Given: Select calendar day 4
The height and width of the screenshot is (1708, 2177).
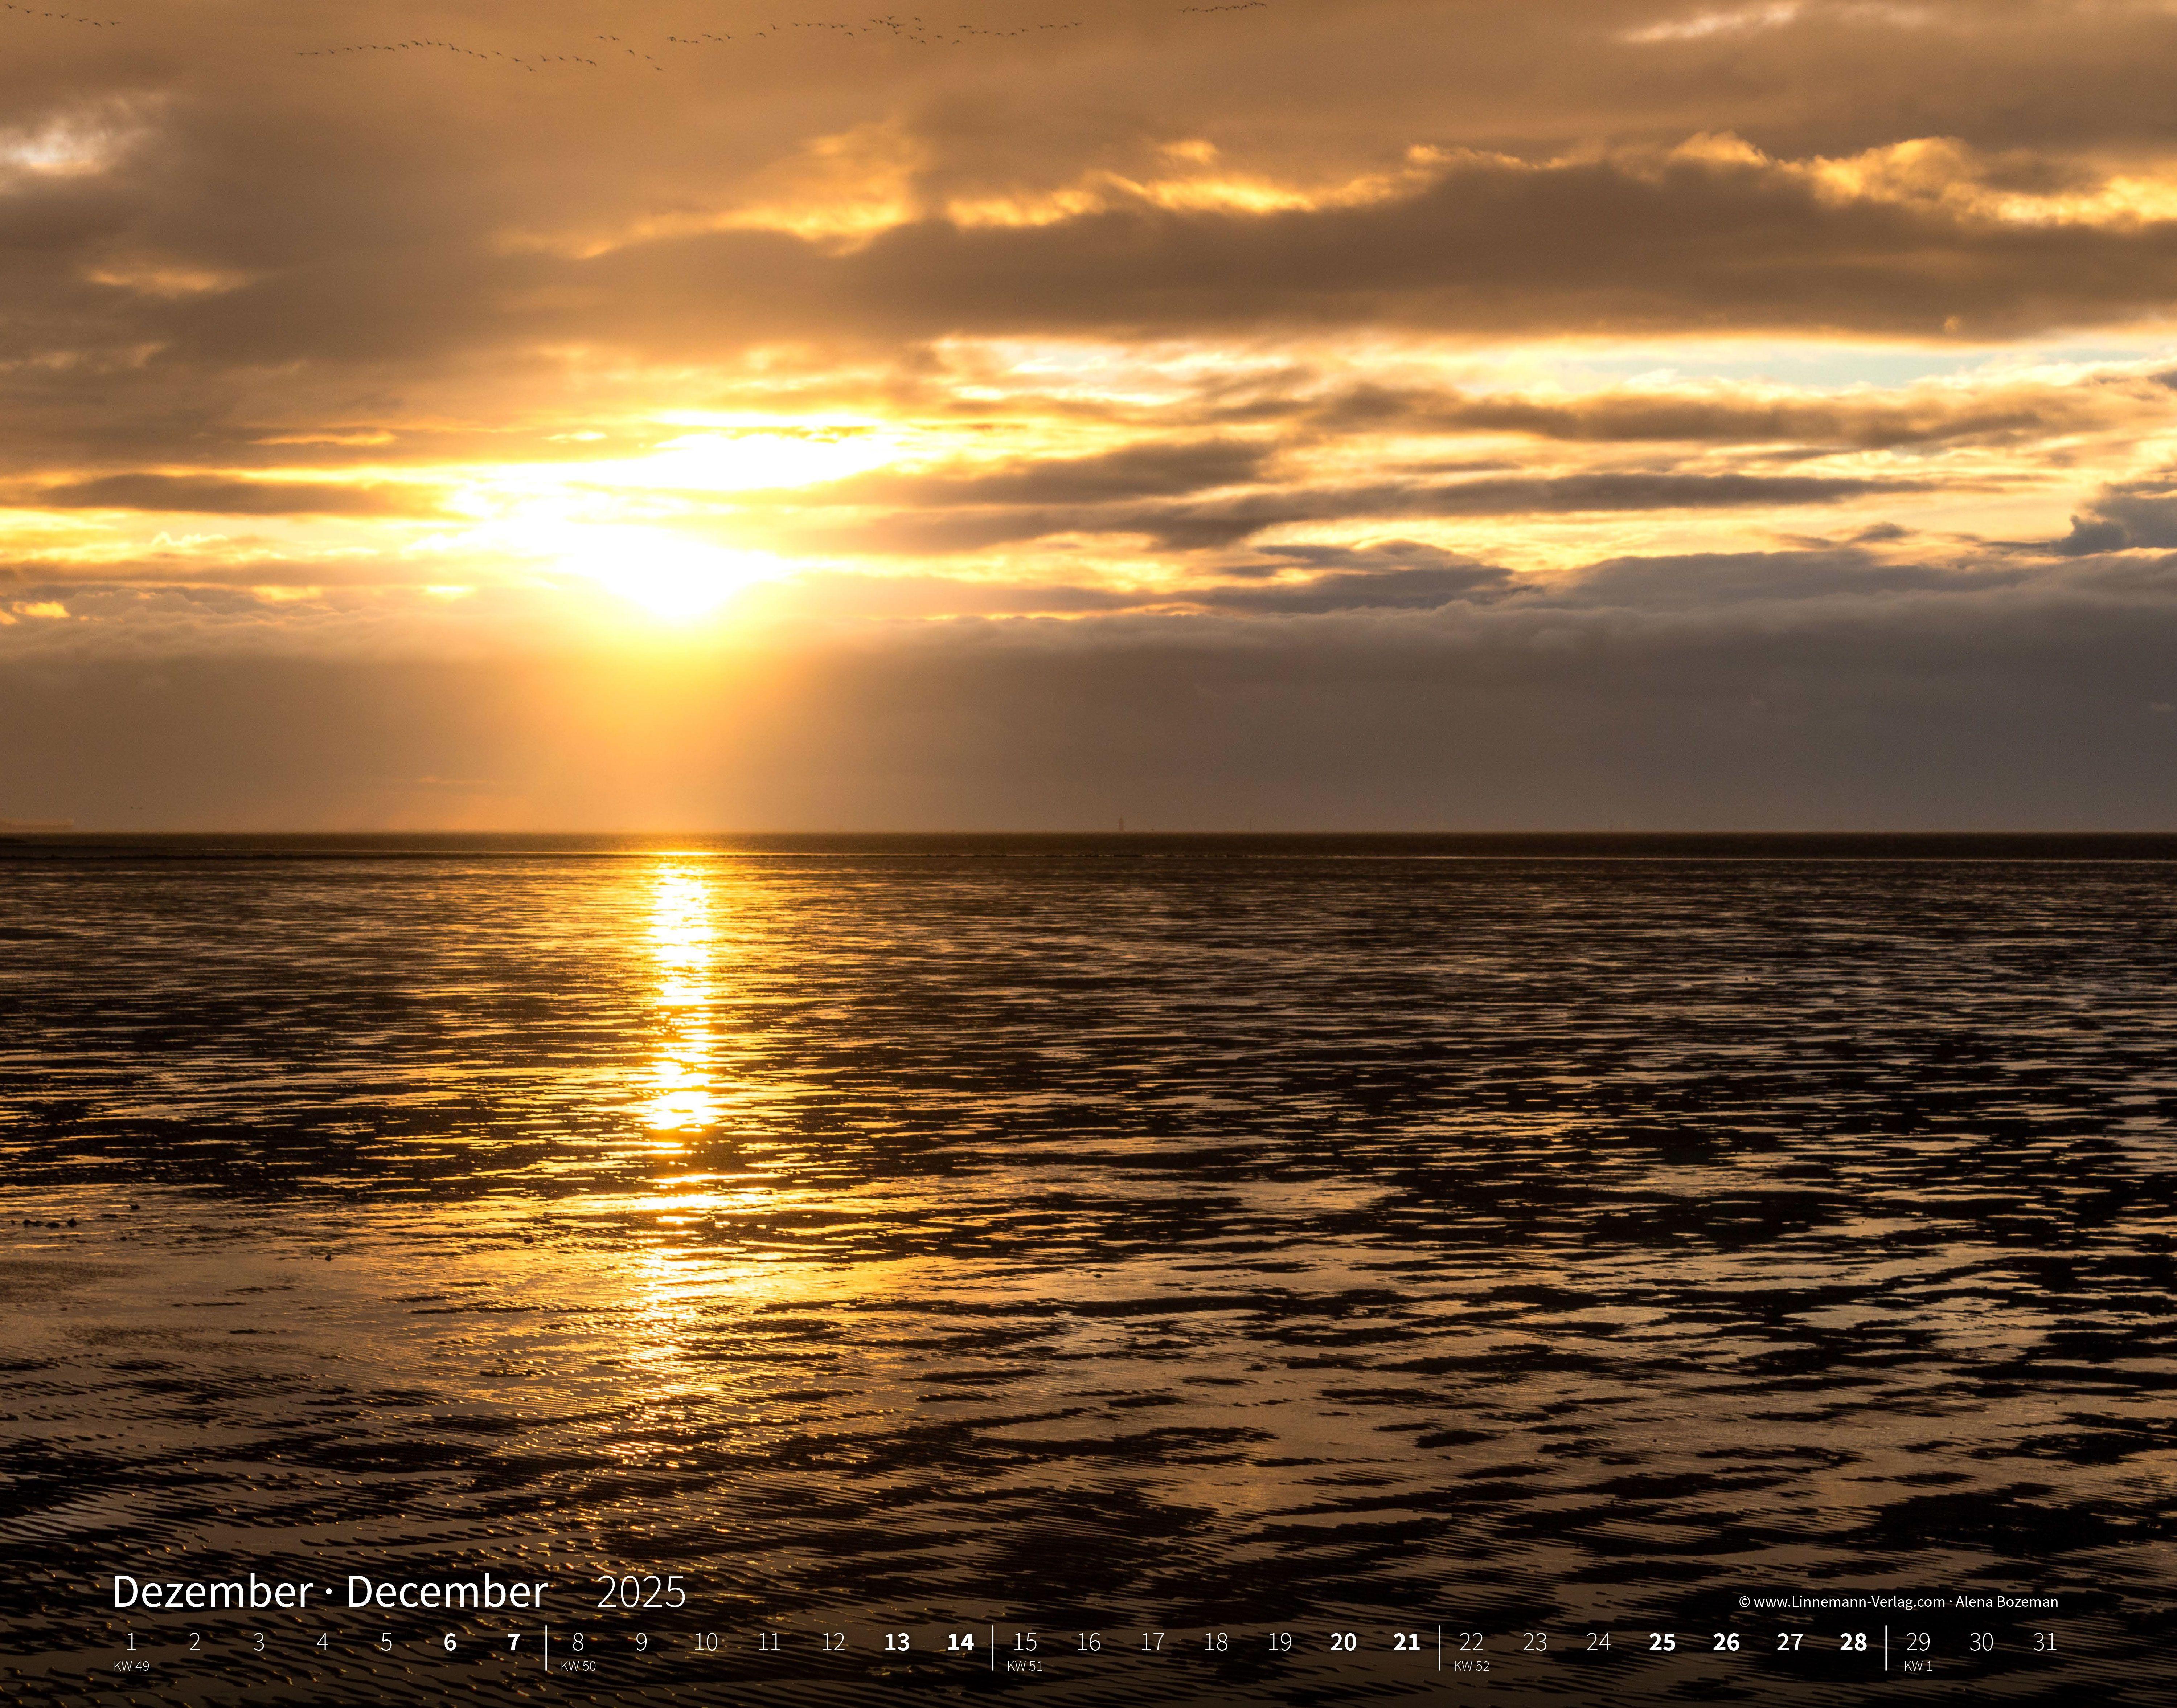Looking at the screenshot, I should tap(322, 1642).
